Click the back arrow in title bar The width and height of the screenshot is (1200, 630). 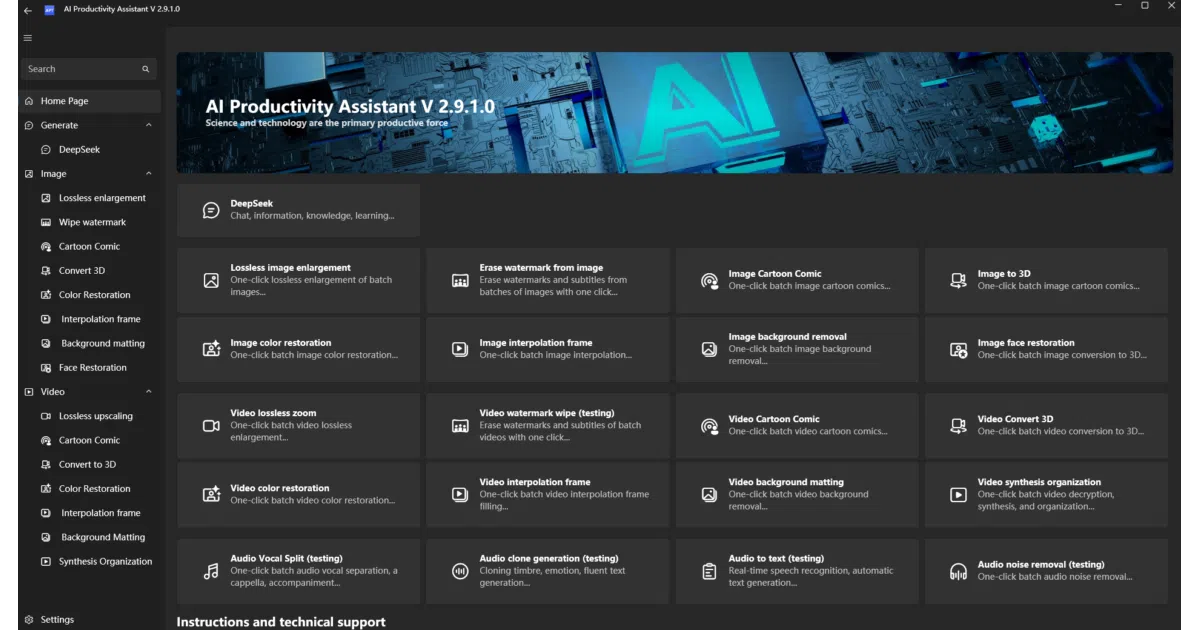(x=27, y=9)
